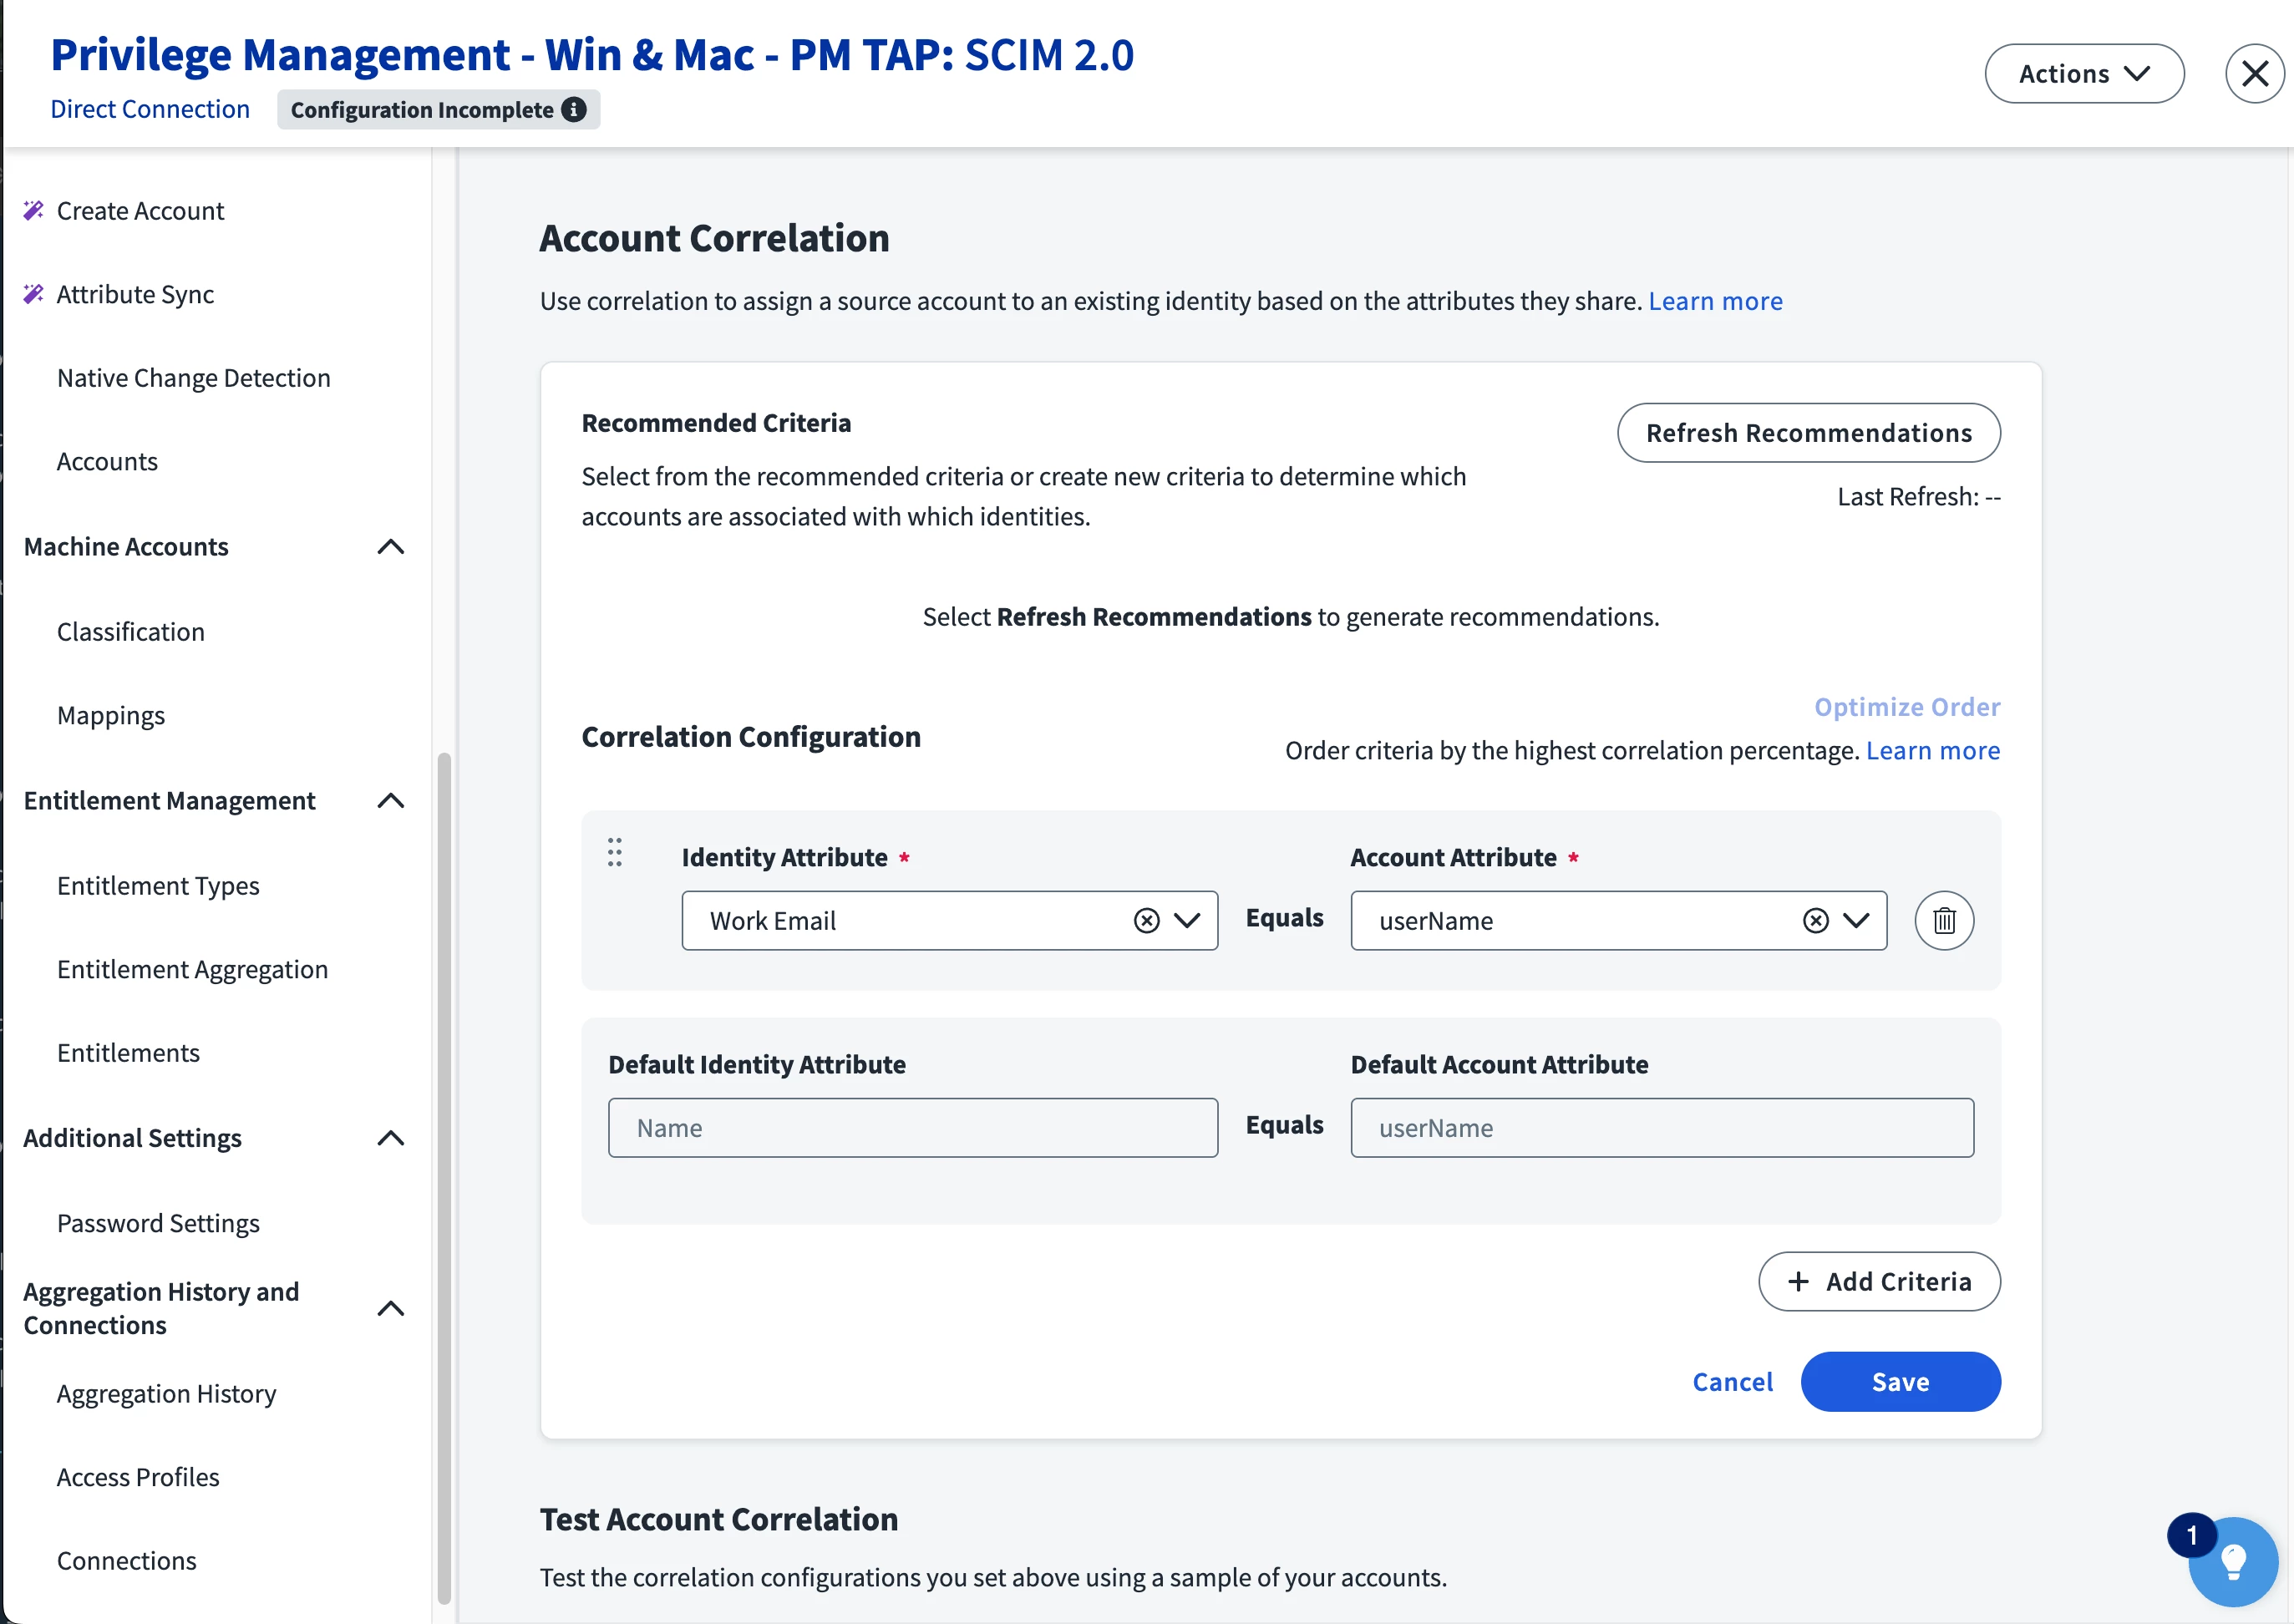Click the sidebar vertical scrollbar
Screen dimensions: 2294x1624
click(x=444, y=1177)
